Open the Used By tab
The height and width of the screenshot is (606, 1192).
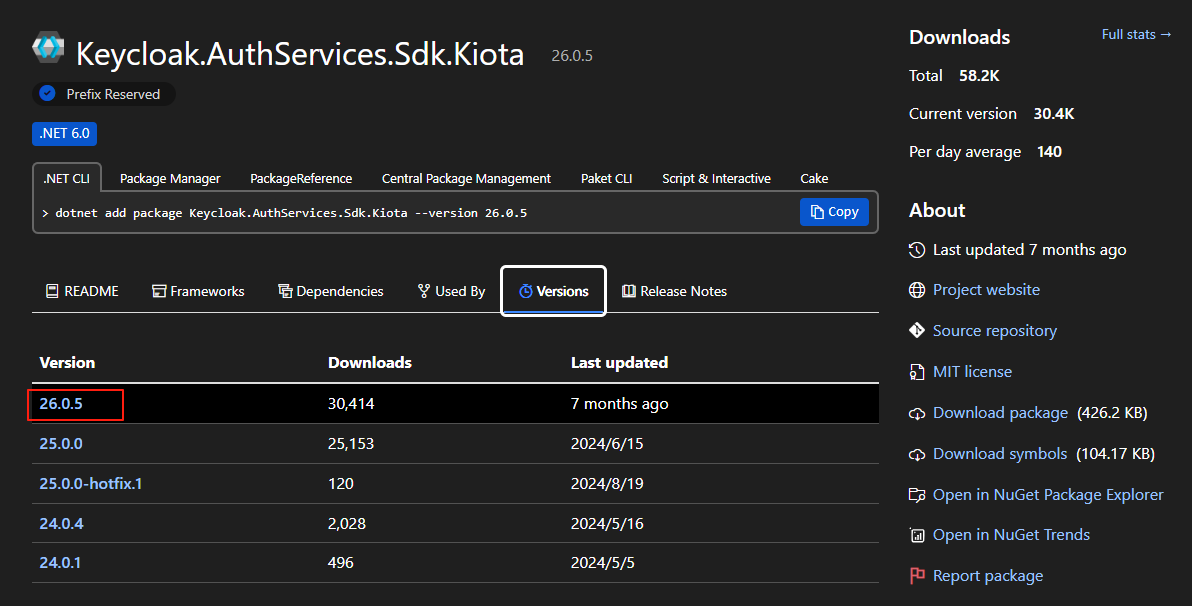pyautogui.click(x=452, y=291)
